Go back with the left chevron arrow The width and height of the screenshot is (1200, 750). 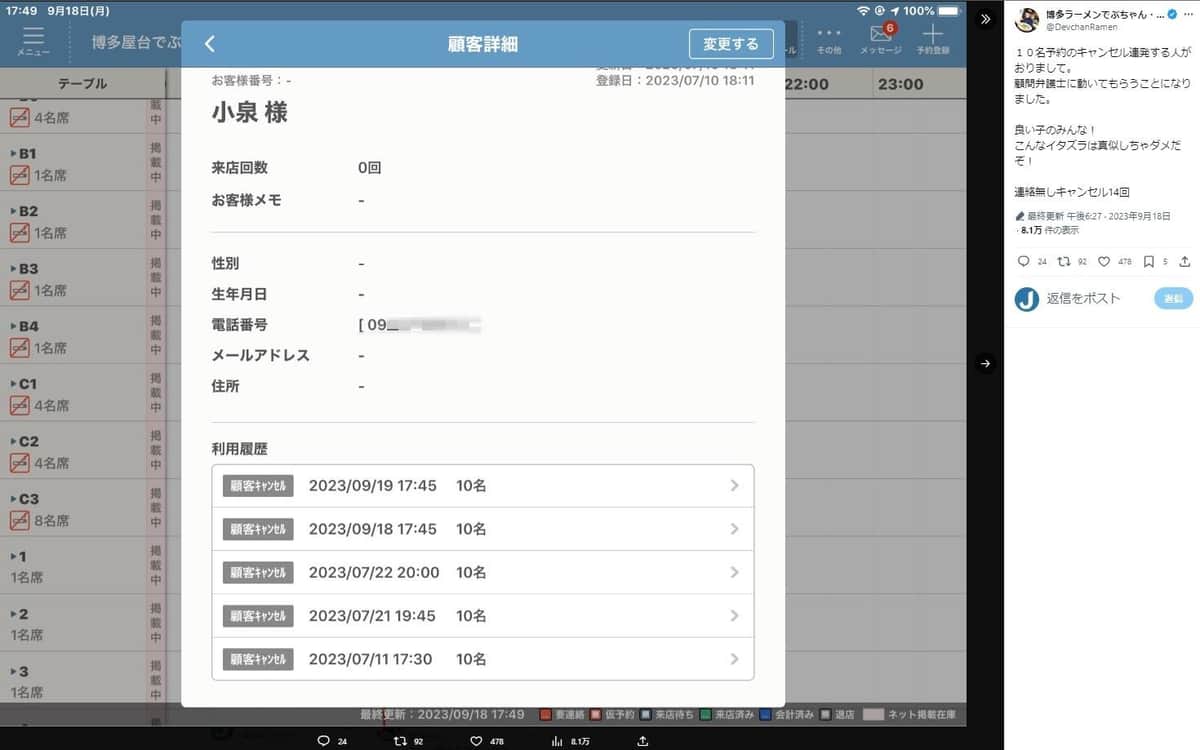coord(210,44)
